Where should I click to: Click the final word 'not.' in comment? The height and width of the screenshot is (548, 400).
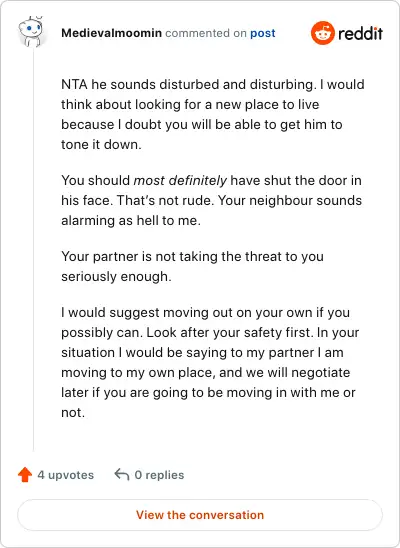click(x=73, y=413)
